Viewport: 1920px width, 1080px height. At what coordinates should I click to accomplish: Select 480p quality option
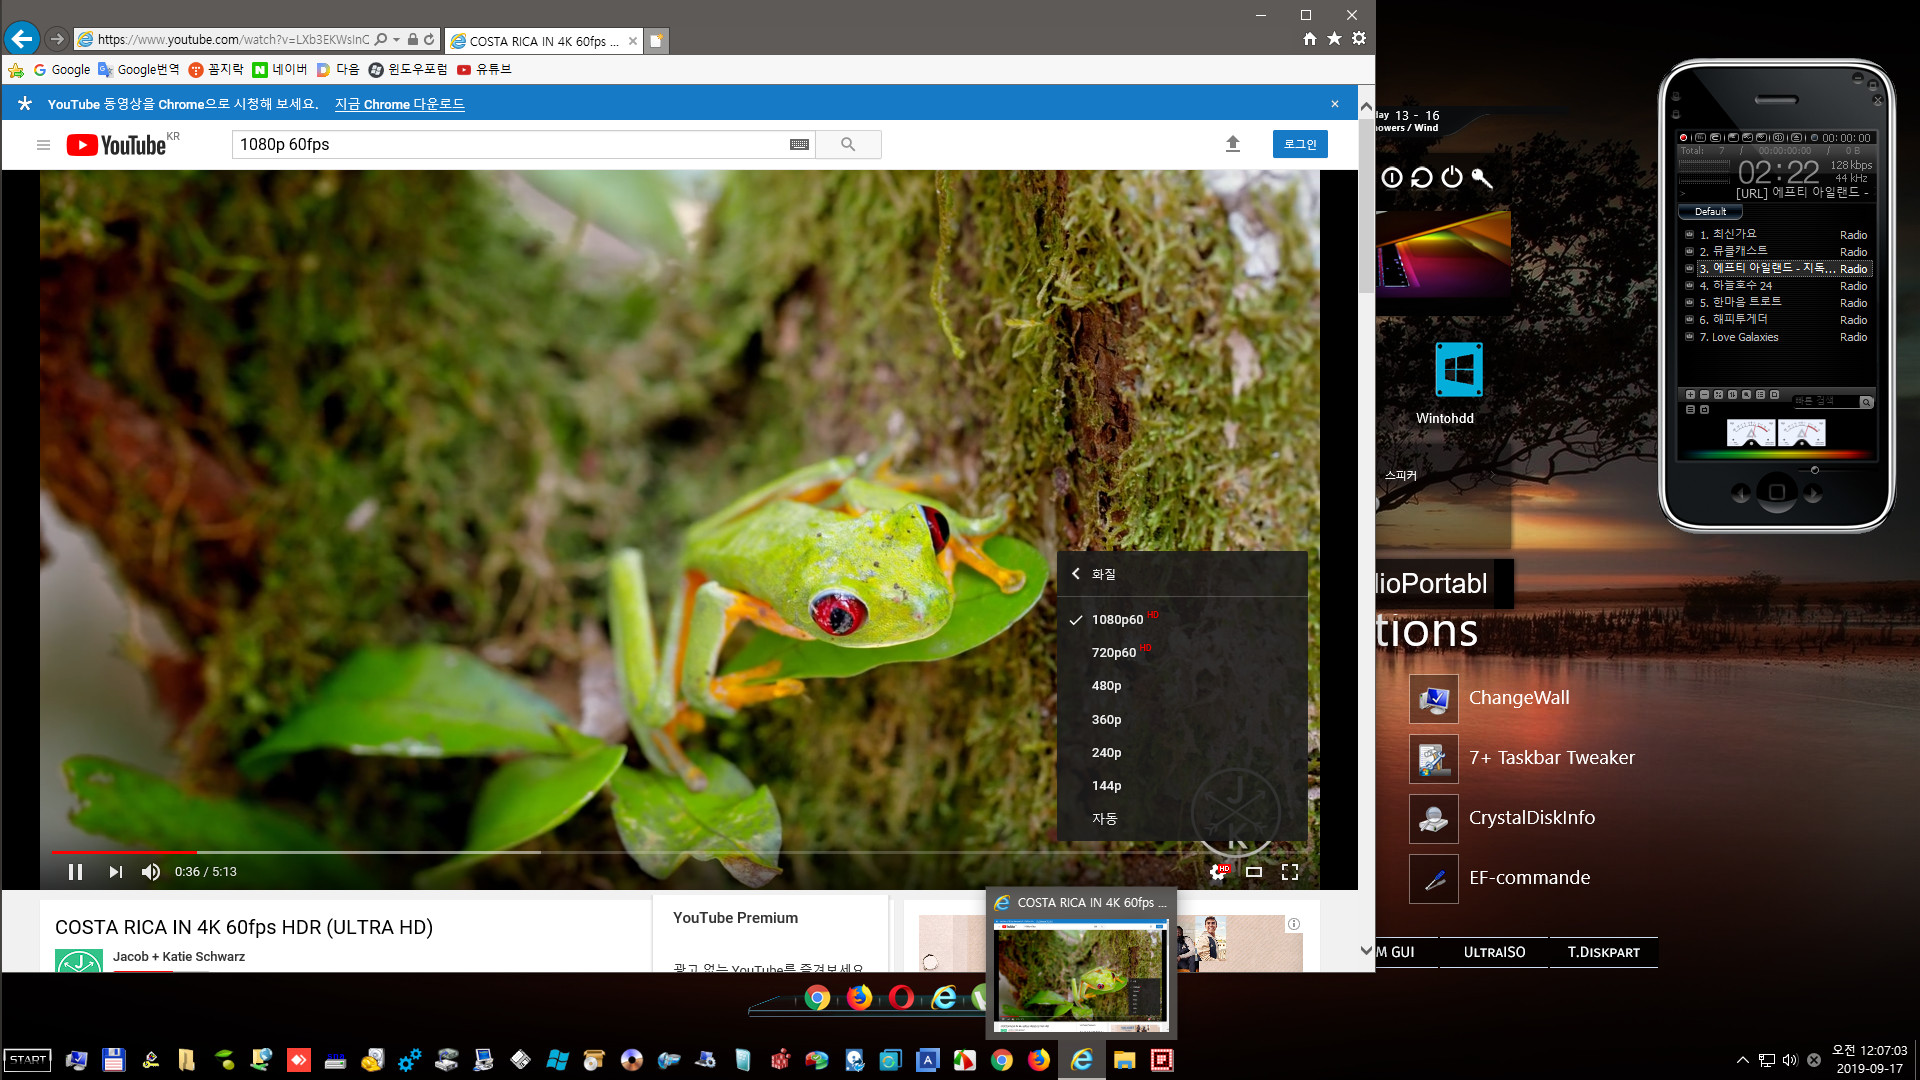[x=1182, y=686]
